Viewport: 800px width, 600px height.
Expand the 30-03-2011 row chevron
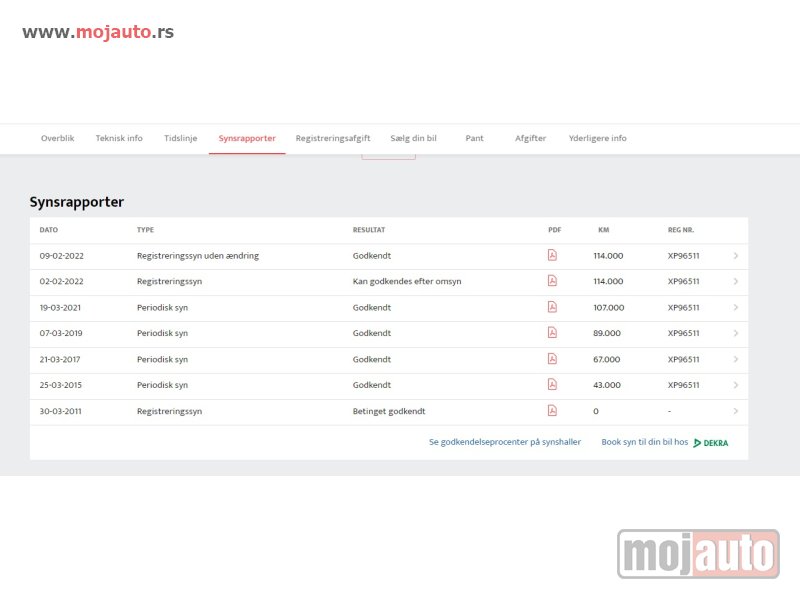(736, 411)
